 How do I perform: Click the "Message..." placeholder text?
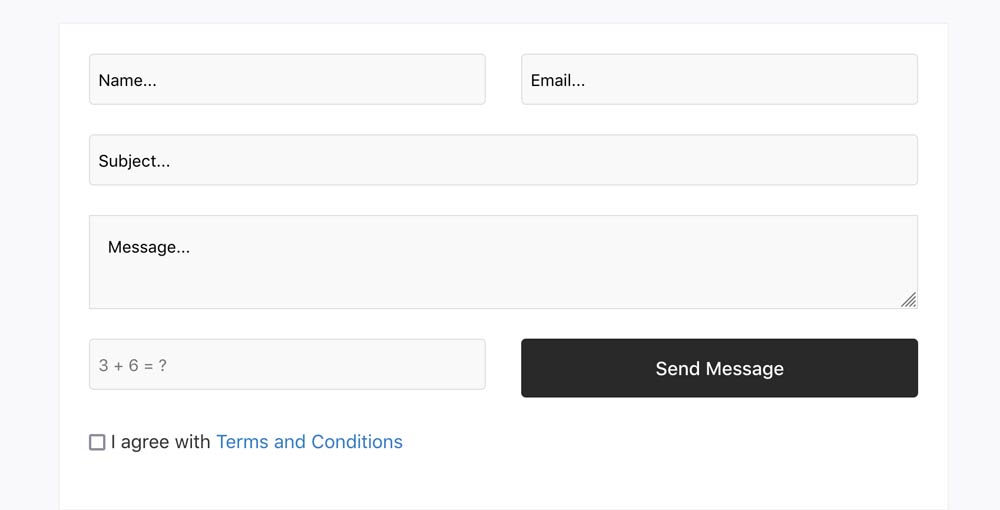point(149,247)
